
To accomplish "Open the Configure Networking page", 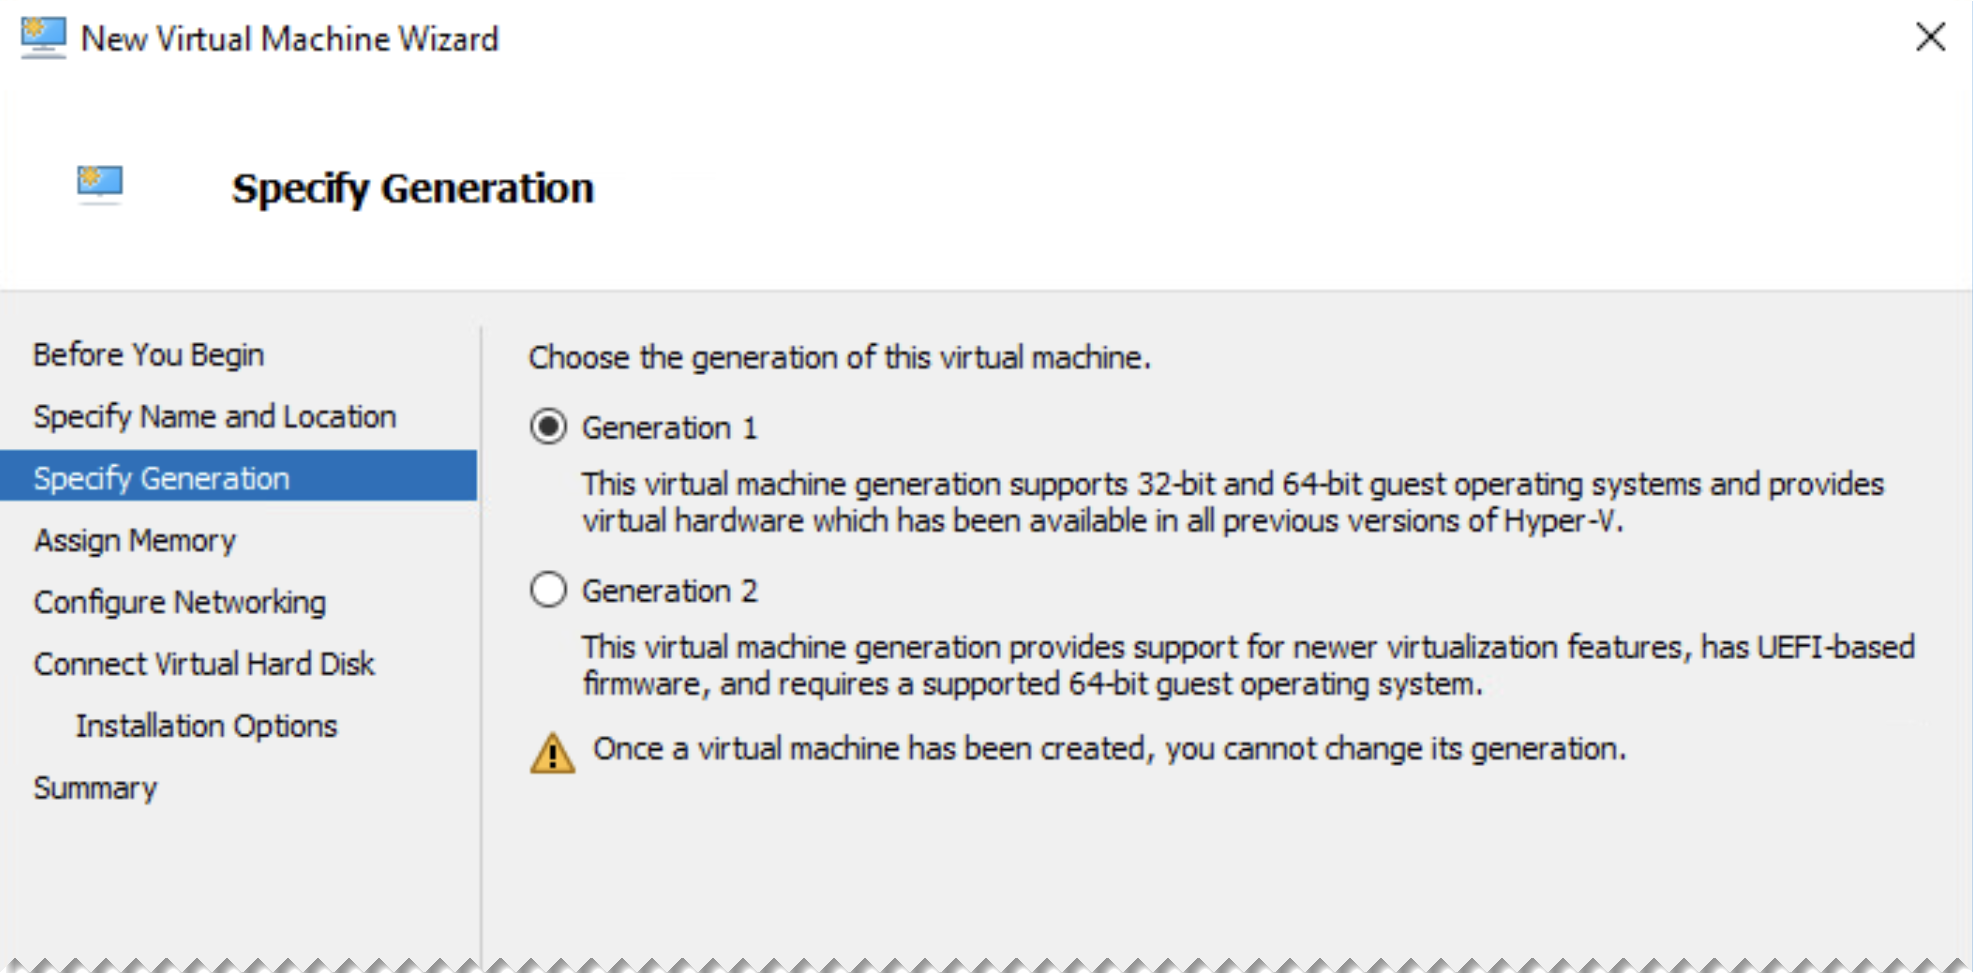I will click(180, 602).
